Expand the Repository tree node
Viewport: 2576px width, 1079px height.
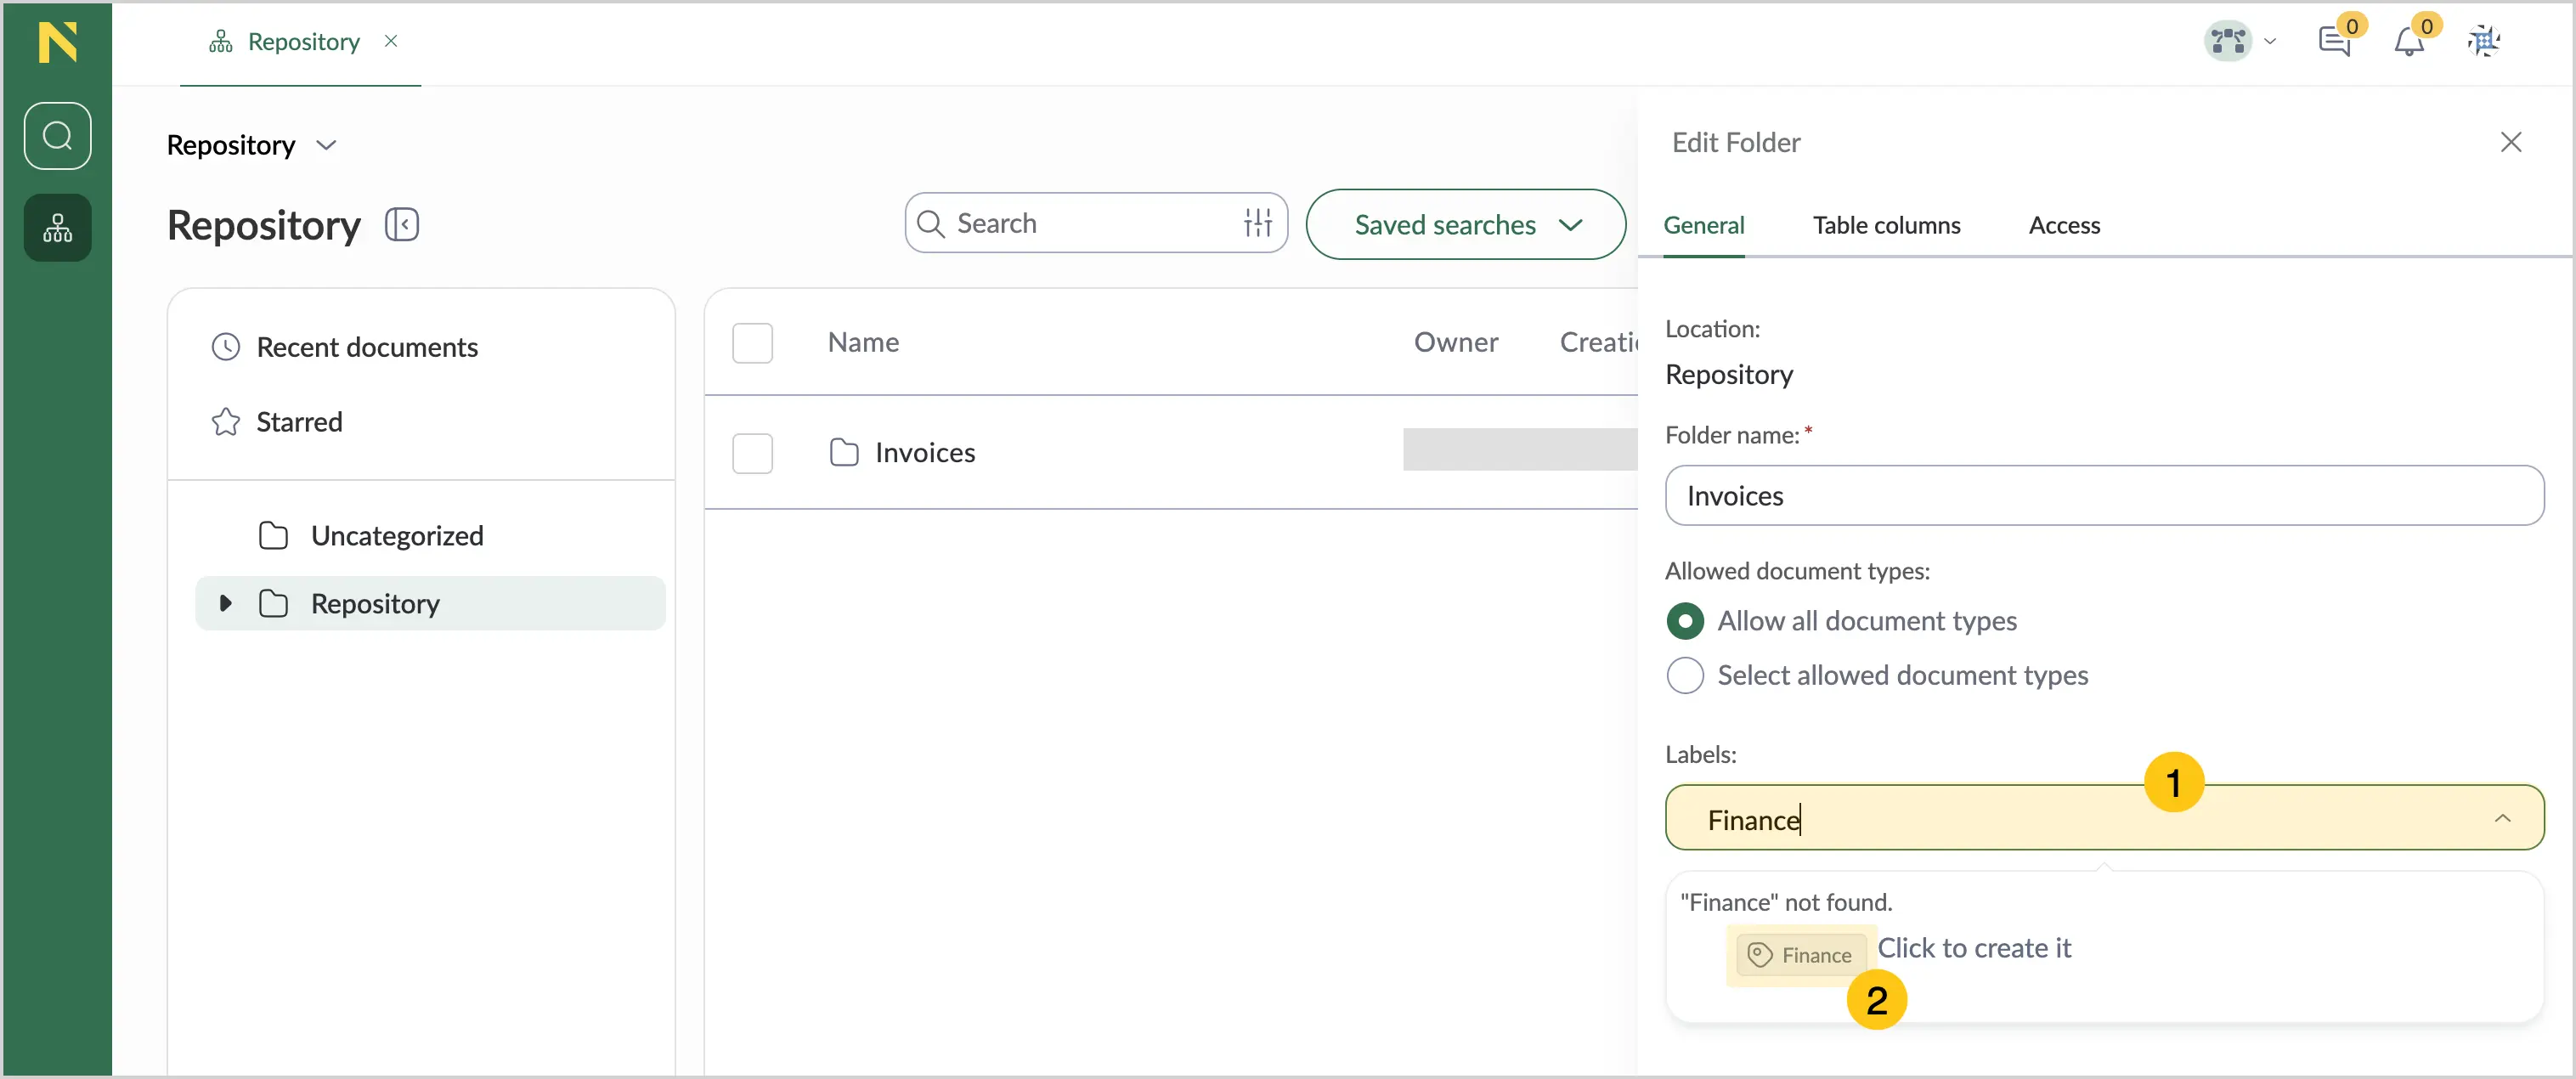coord(225,603)
